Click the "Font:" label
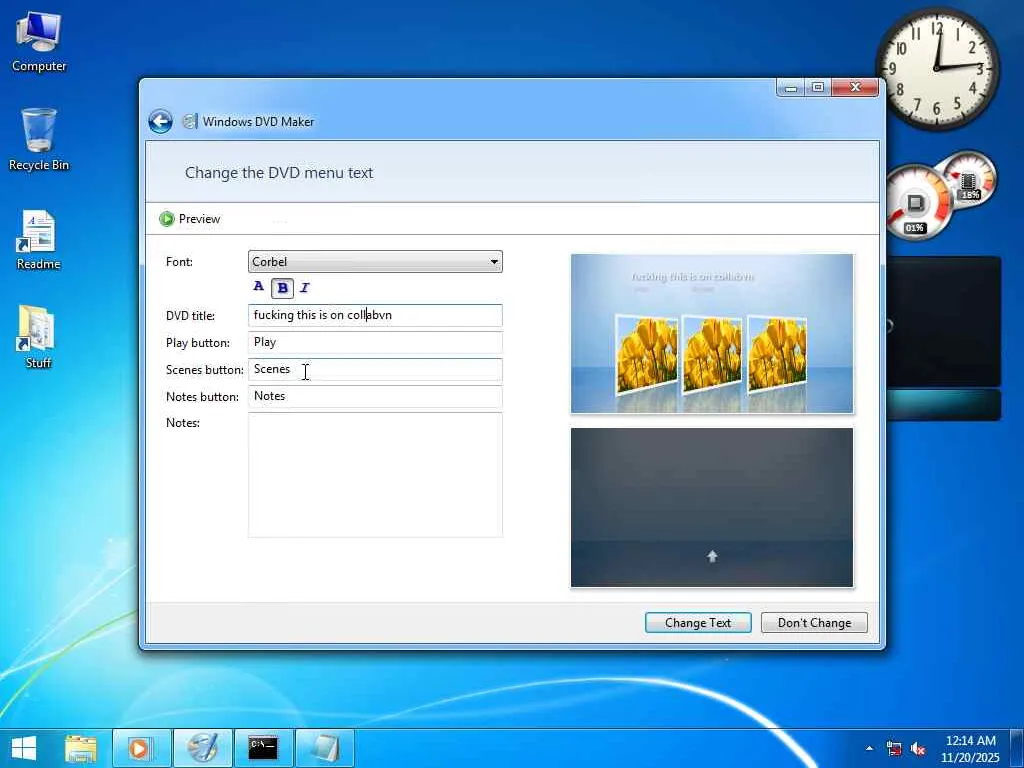Viewport: 1024px width, 768px height. click(x=179, y=262)
